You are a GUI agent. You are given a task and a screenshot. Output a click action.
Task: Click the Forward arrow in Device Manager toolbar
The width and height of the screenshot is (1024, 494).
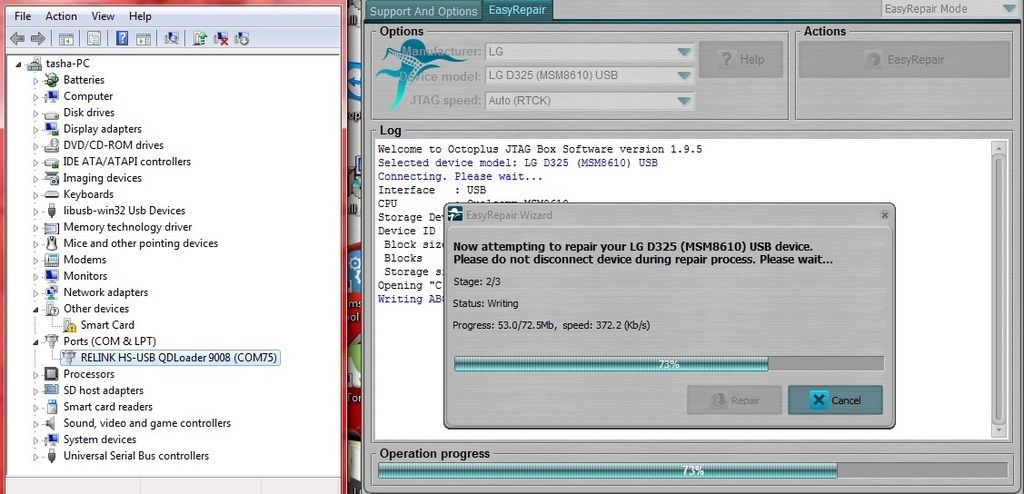[38, 39]
